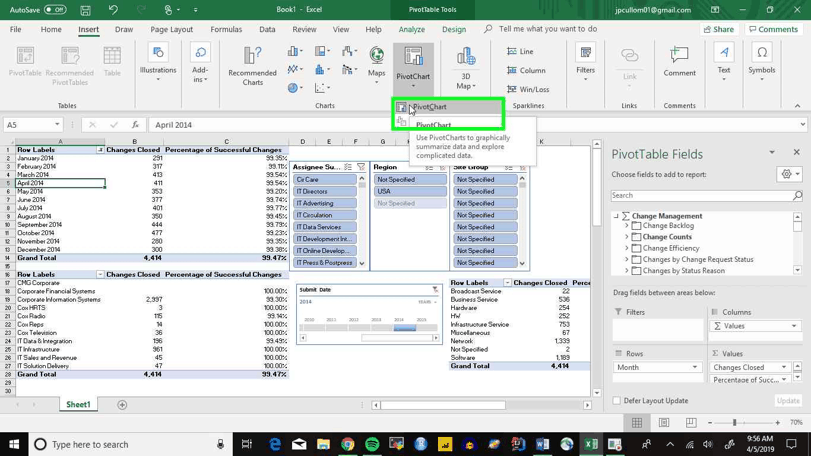The height and width of the screenshot is (457, 813).
Task: Switch to Normal view
Action: pyautogui.click(x=637, y=423)
